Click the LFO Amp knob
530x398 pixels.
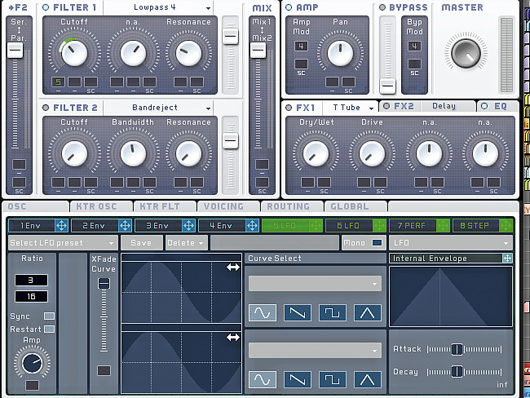32,364
